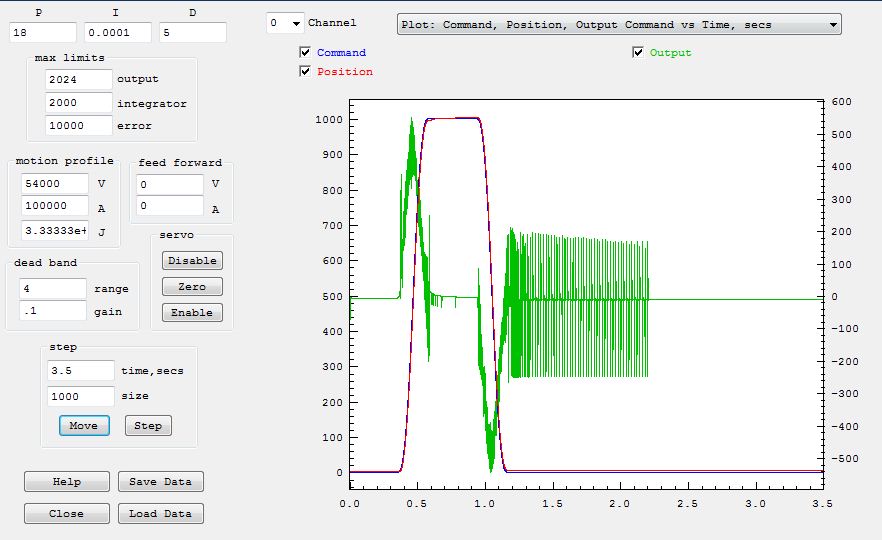882x540 pixels.
Task: Click the servo Zero button
Action: click(x=192, y=286)
